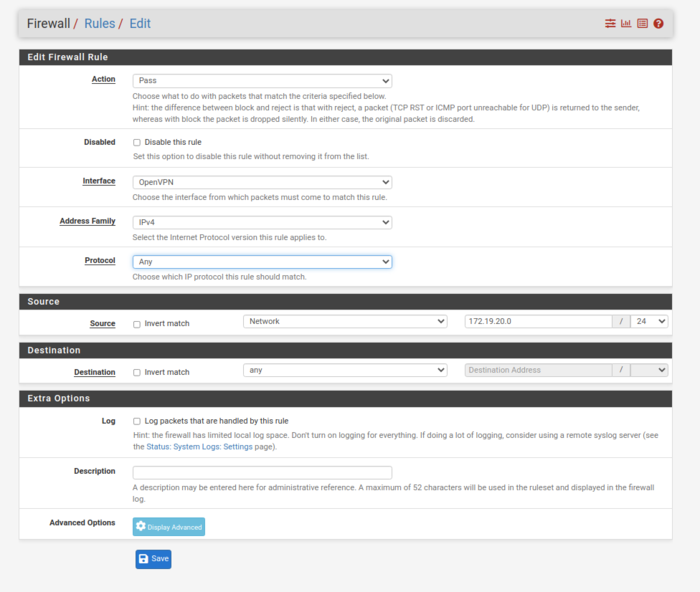The image size is (700, 592).
Task: Click the gear icon on Display Advanced
Action: point(141,526)
